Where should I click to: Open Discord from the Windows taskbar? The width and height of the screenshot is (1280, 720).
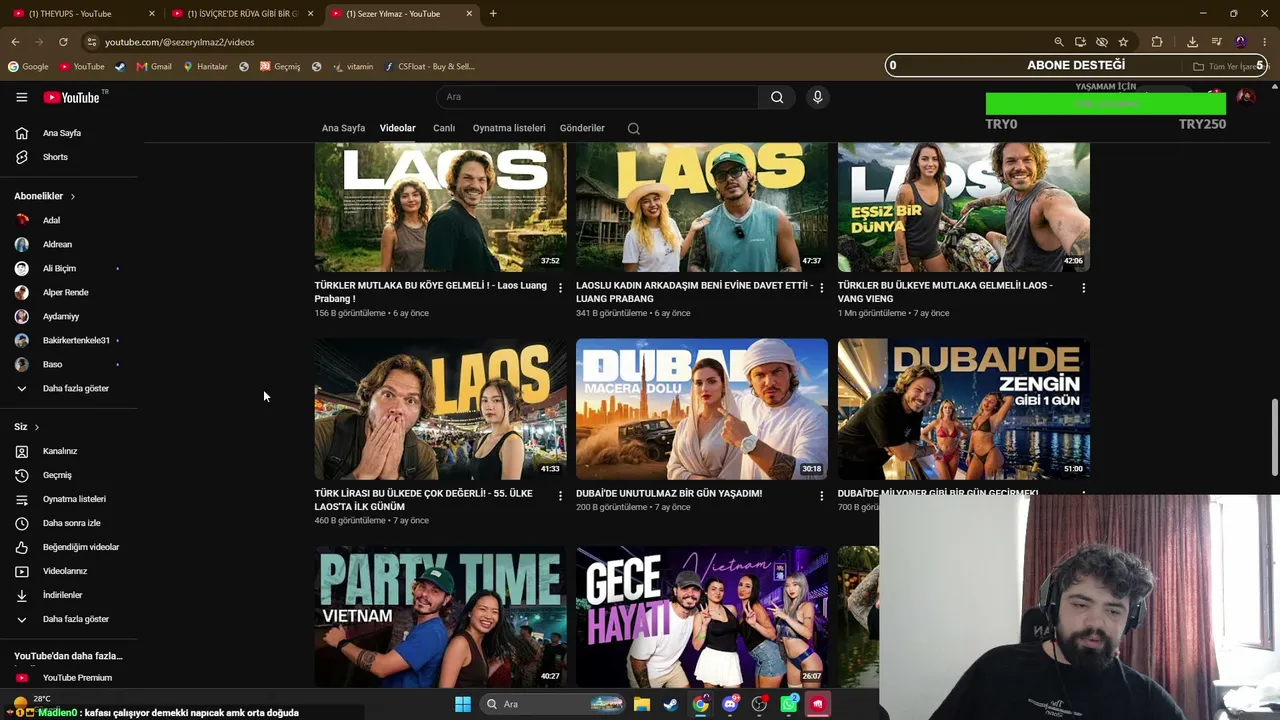click(730, 704)
